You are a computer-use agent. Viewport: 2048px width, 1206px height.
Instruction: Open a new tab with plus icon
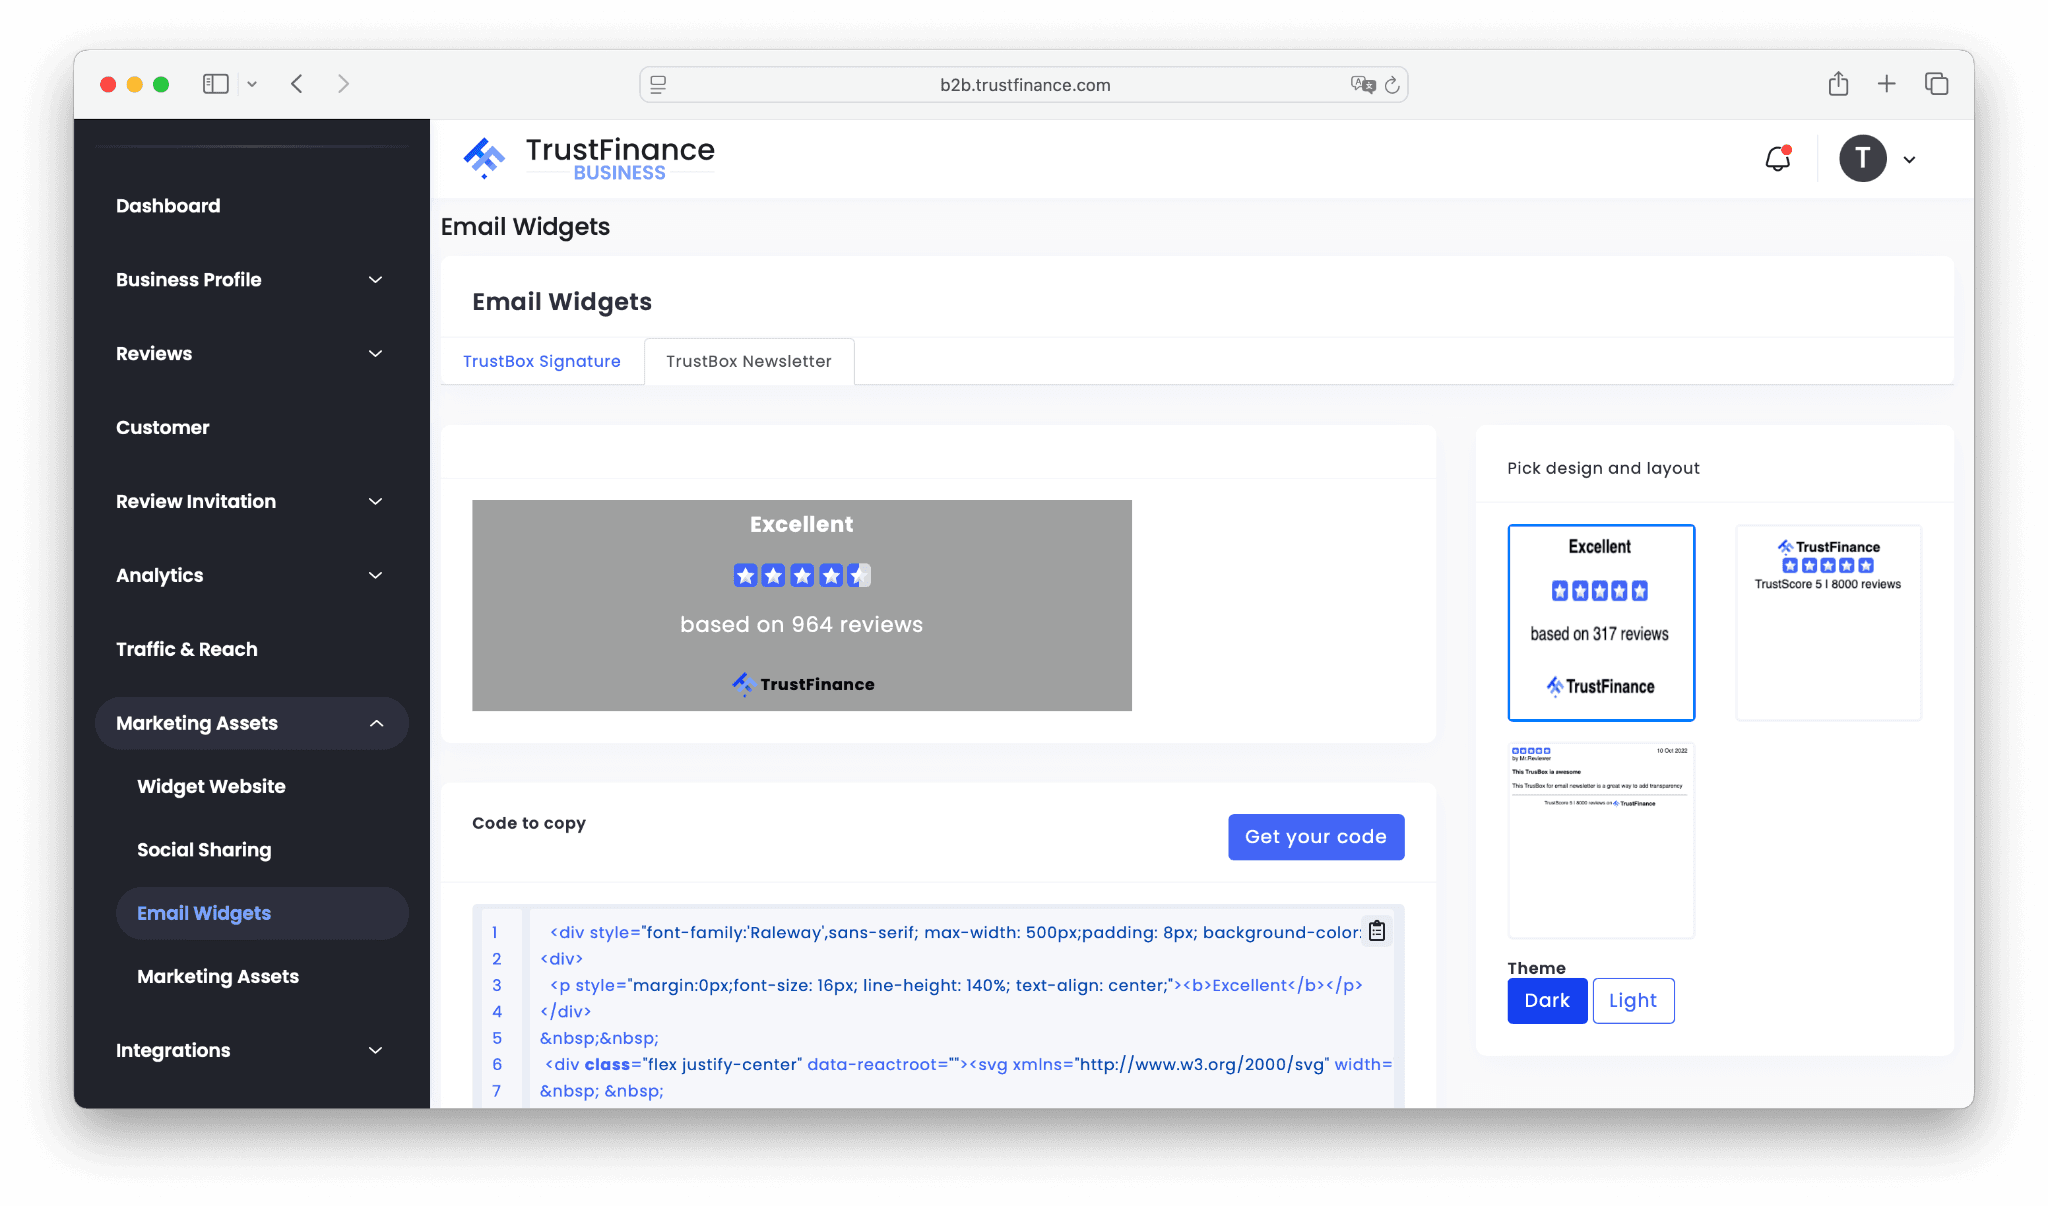point(1886,84)
